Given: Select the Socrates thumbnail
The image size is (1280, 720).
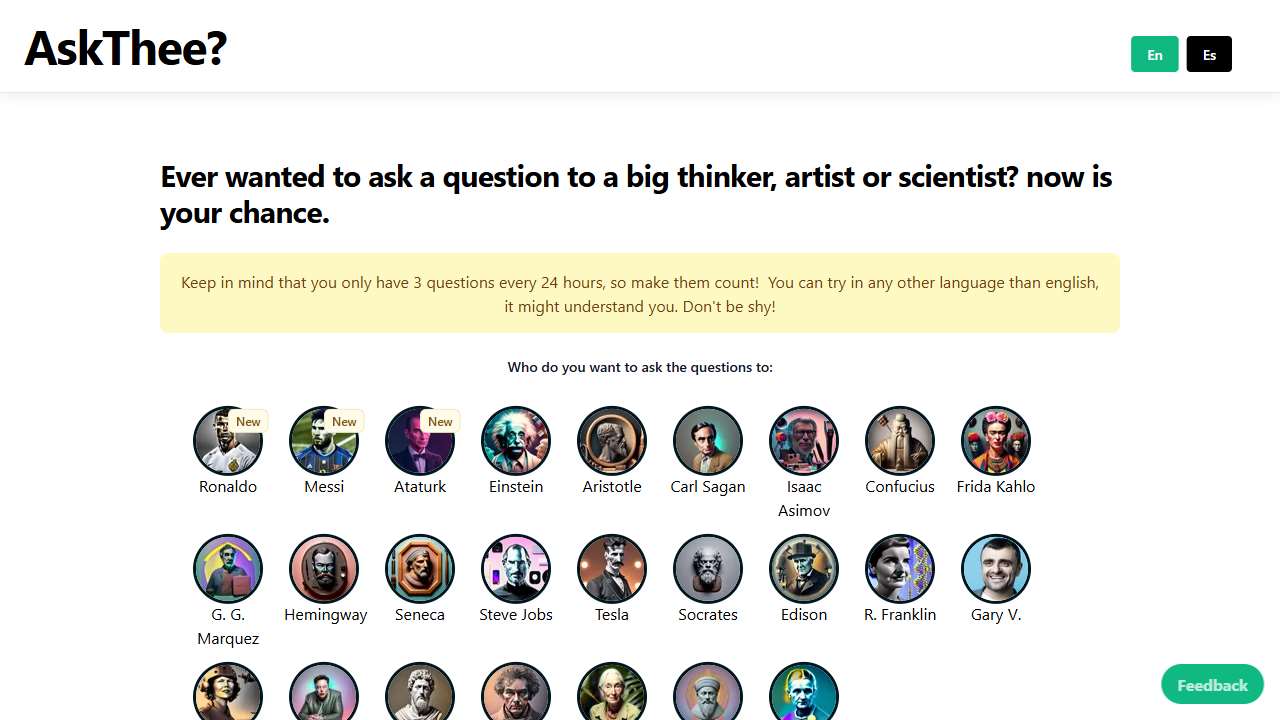Looking at the screenshot, I should coord(707,568).
